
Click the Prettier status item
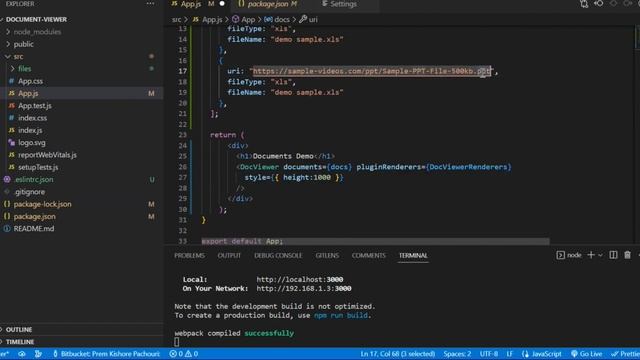point(625,354)
